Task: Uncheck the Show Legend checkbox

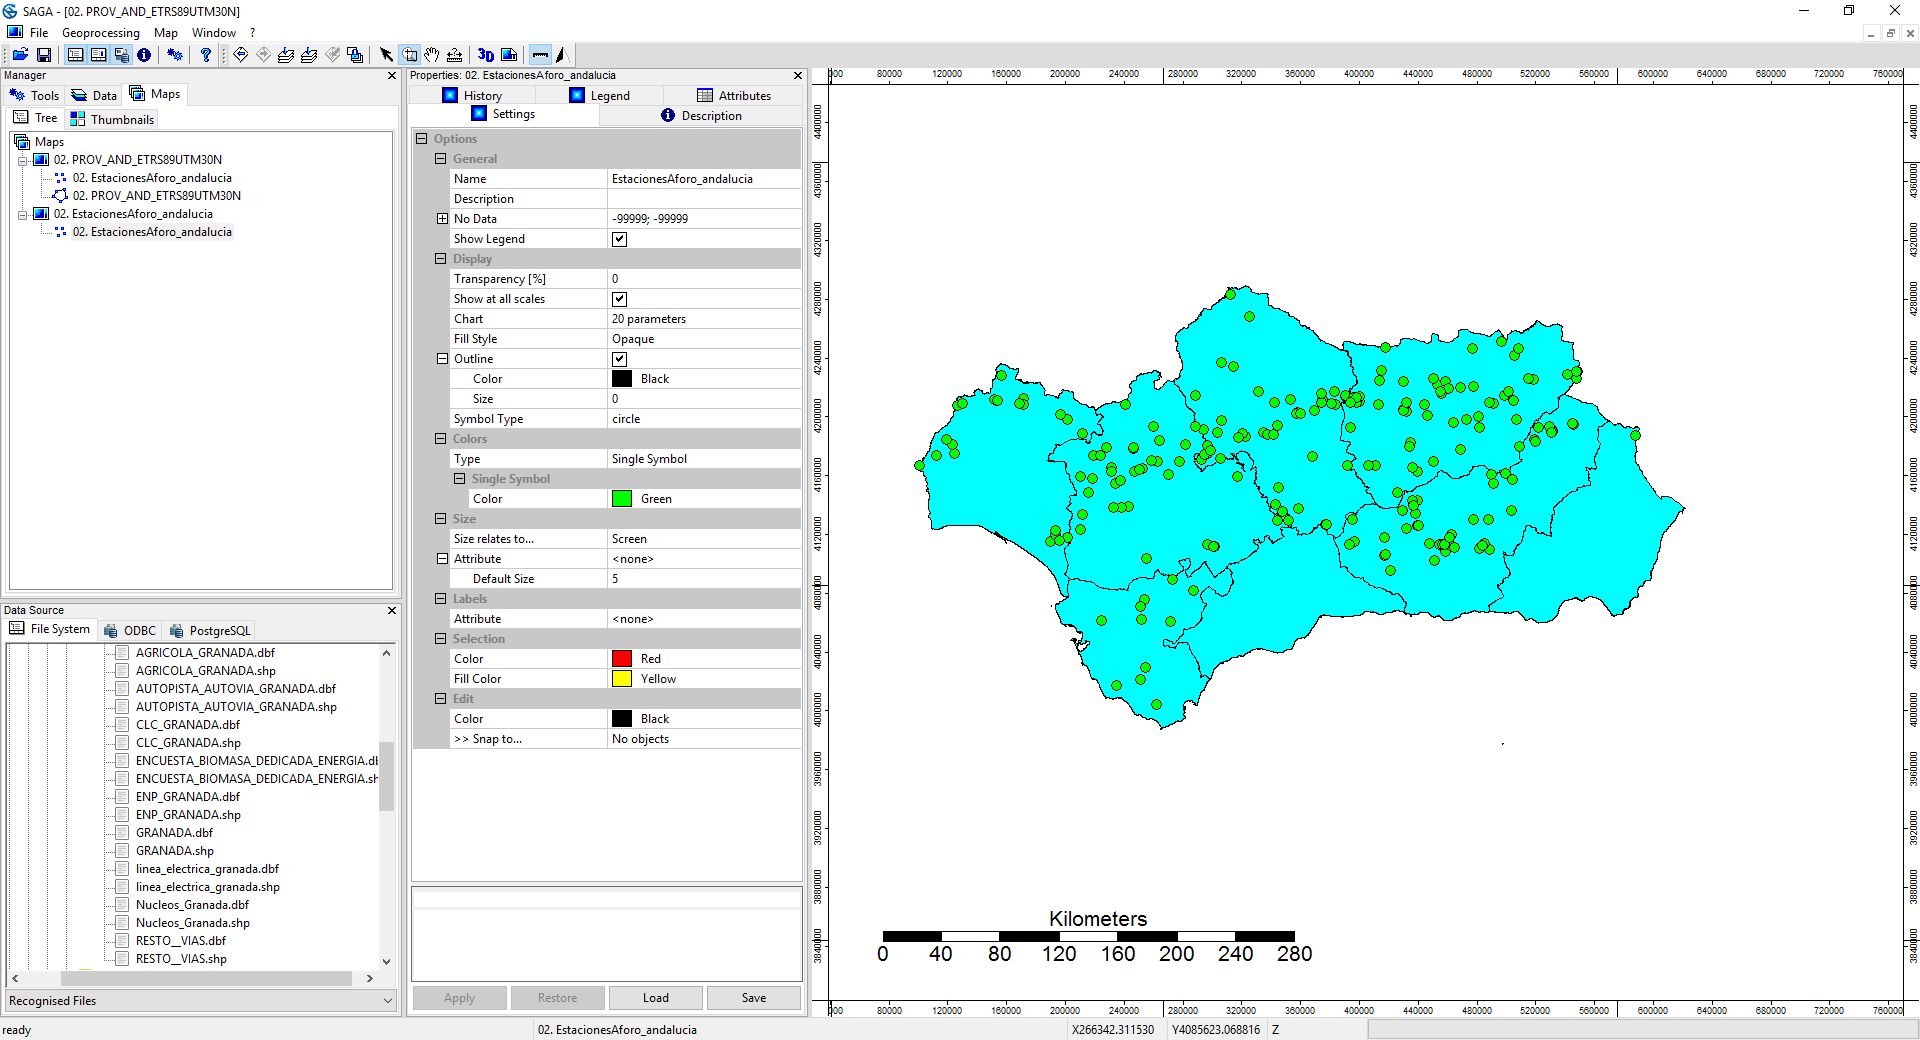Action: [x=619, y=239]
